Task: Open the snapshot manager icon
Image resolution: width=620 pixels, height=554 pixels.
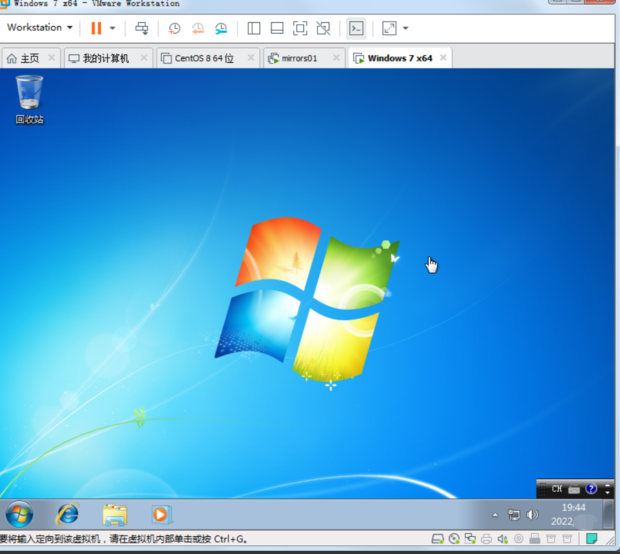Action: pos(221,28)
